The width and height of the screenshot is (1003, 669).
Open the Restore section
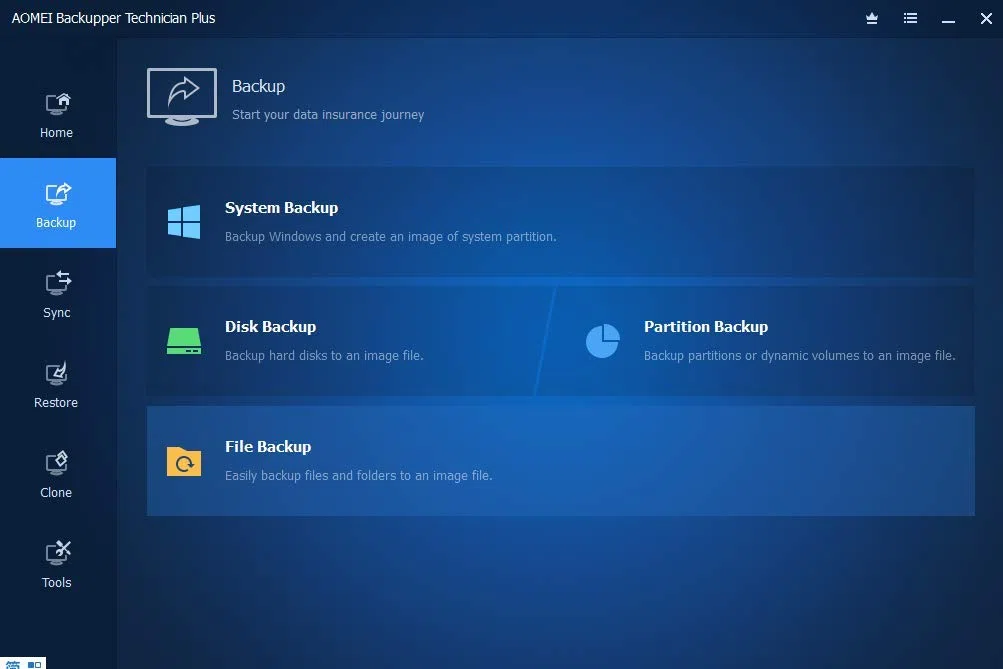[x=57, y=383]
